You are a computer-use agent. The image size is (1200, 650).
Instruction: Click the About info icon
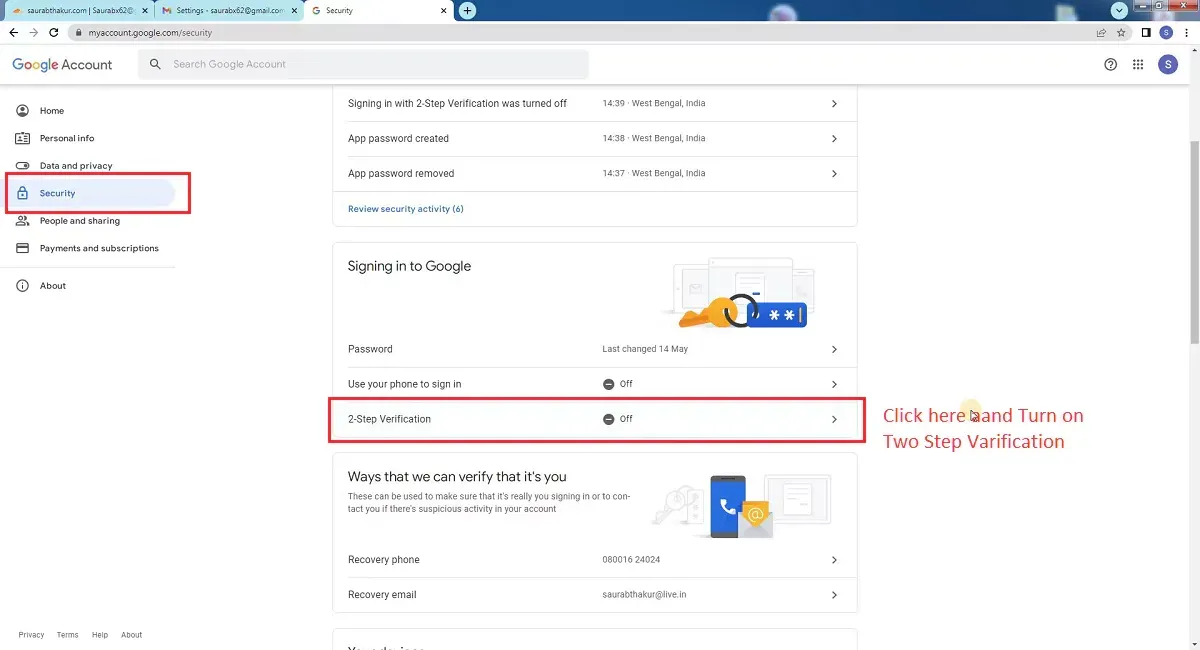22,286
